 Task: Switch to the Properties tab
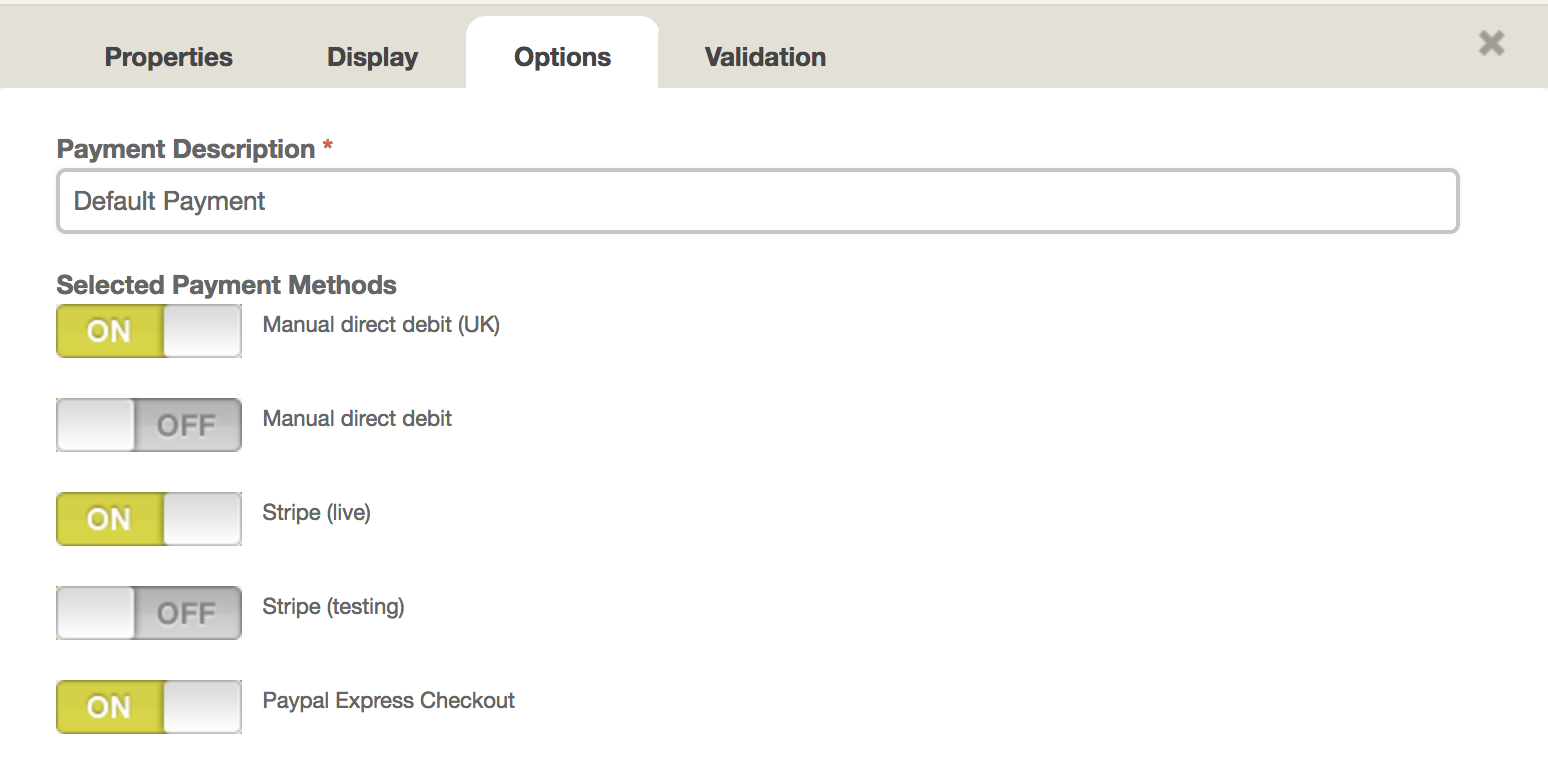click(x=169, y=57)
